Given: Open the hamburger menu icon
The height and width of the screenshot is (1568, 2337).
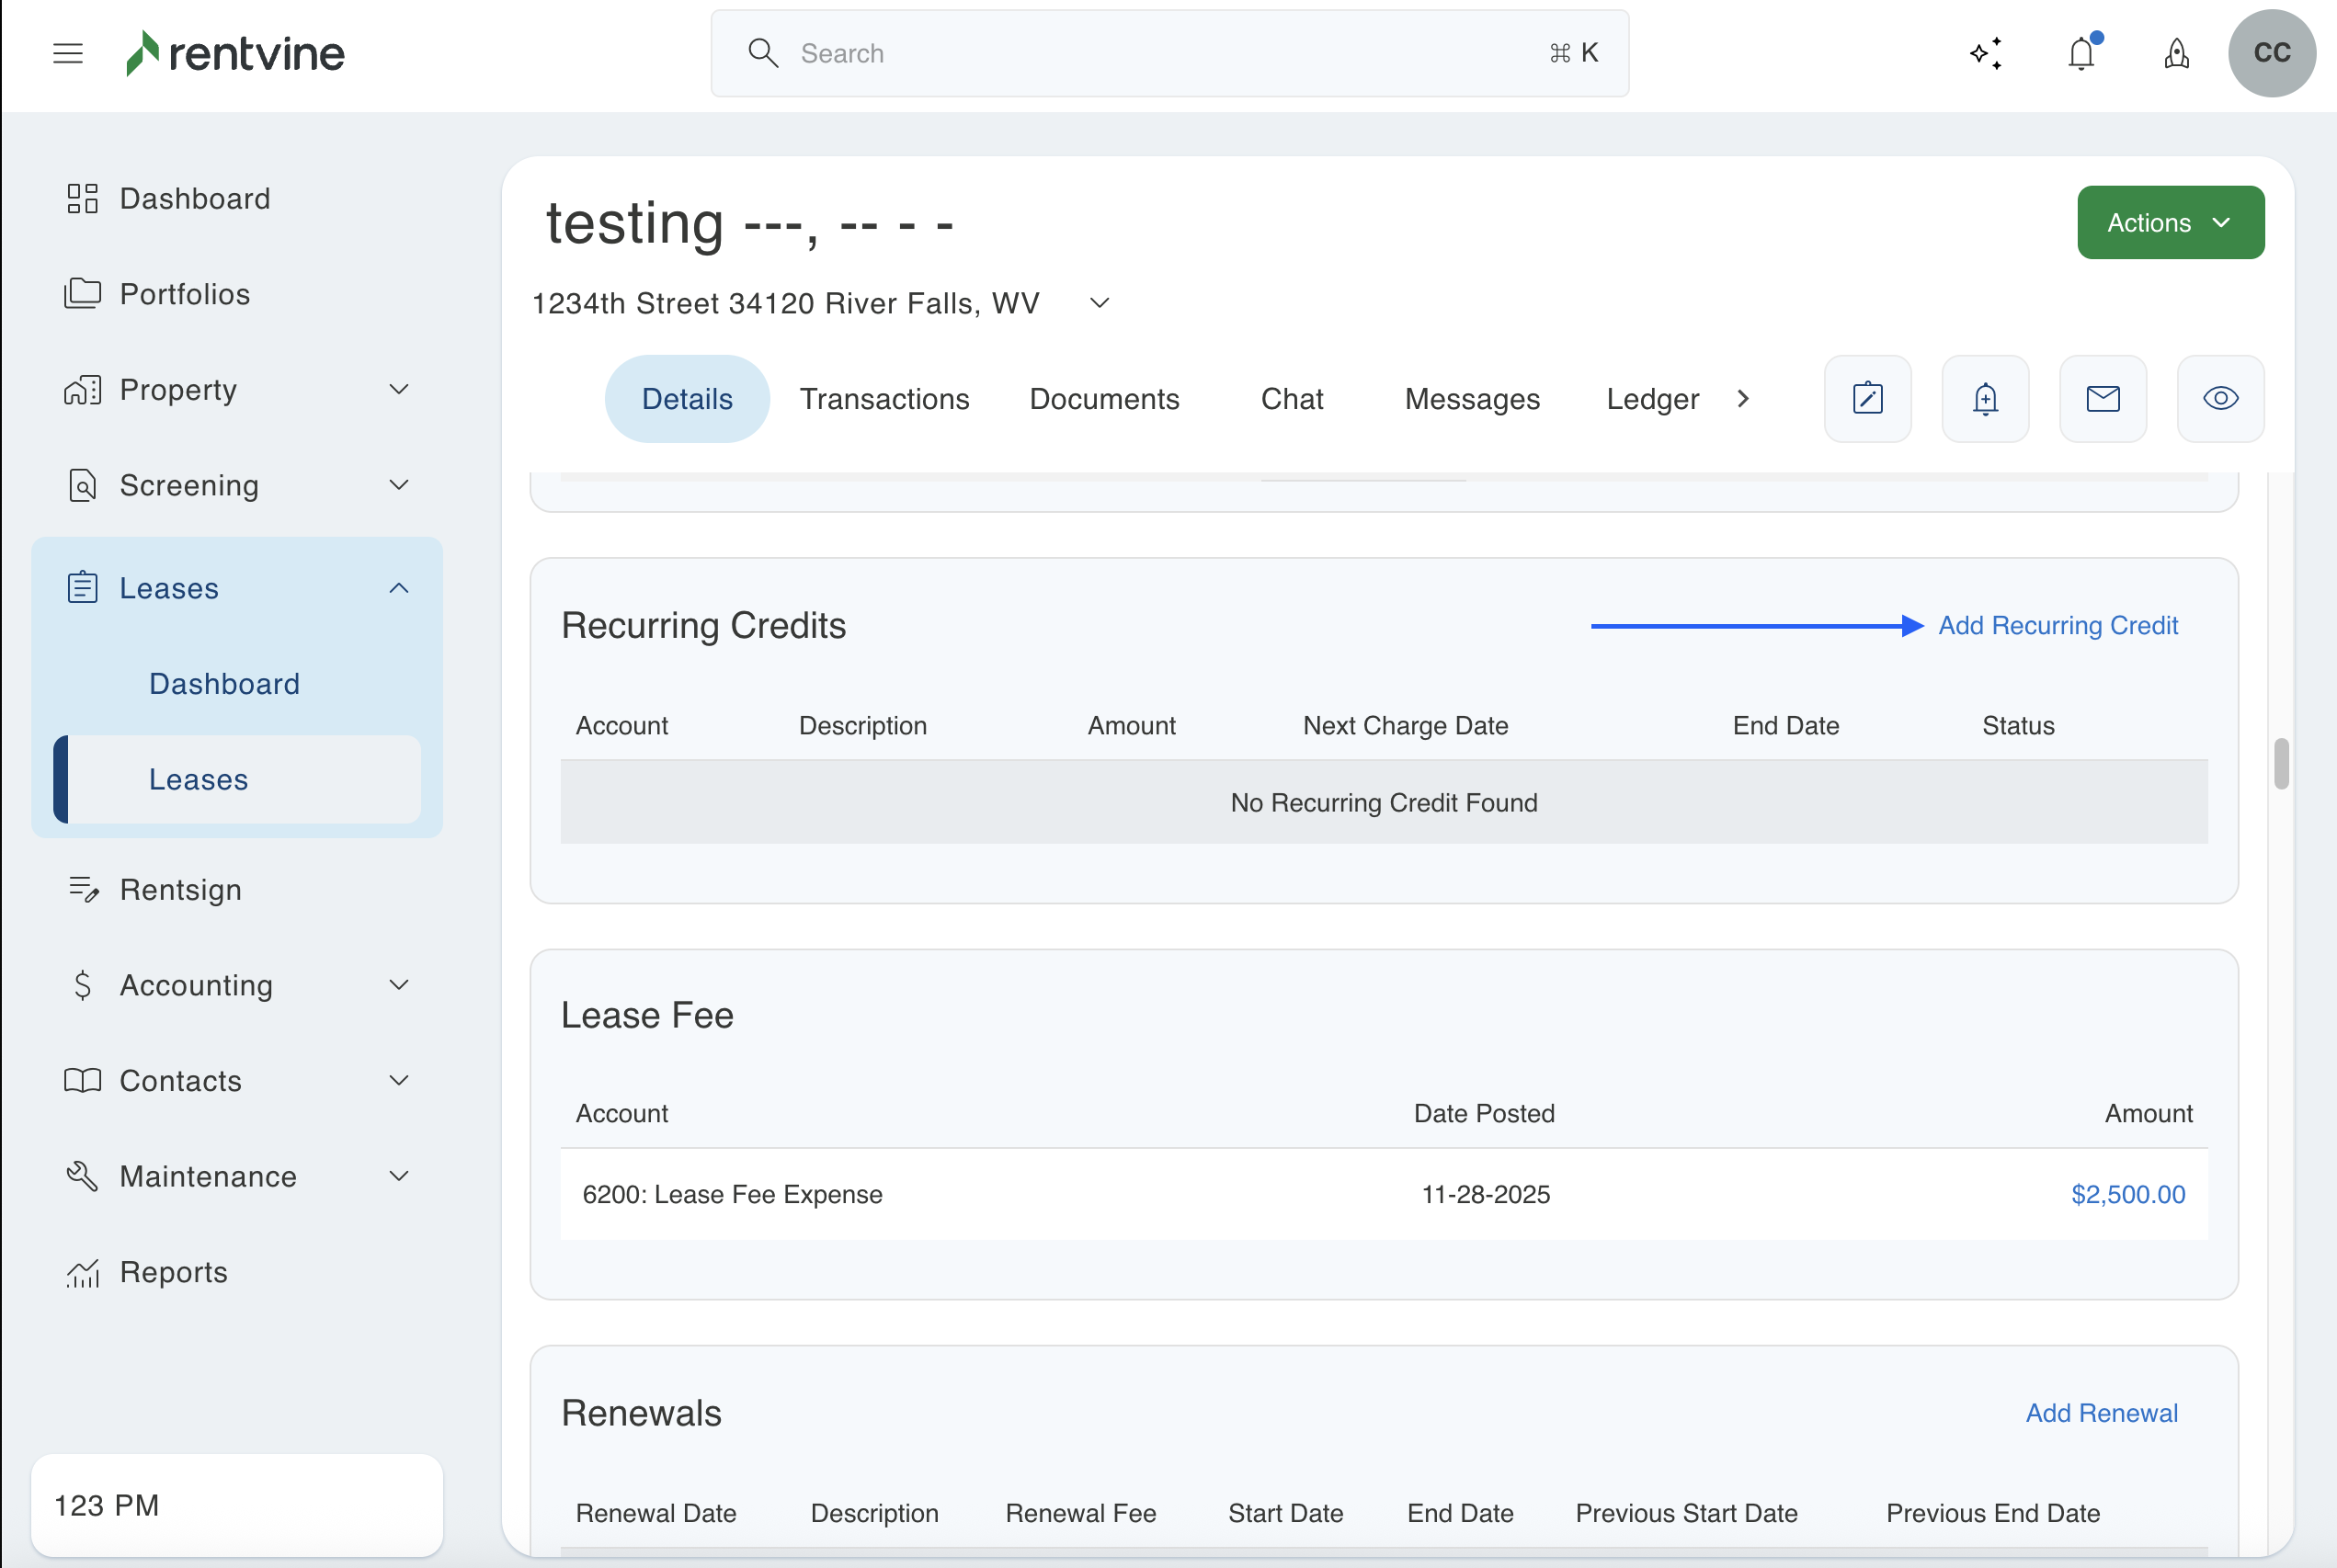Looking at the screenshot, I should click(x=68, y=53).
